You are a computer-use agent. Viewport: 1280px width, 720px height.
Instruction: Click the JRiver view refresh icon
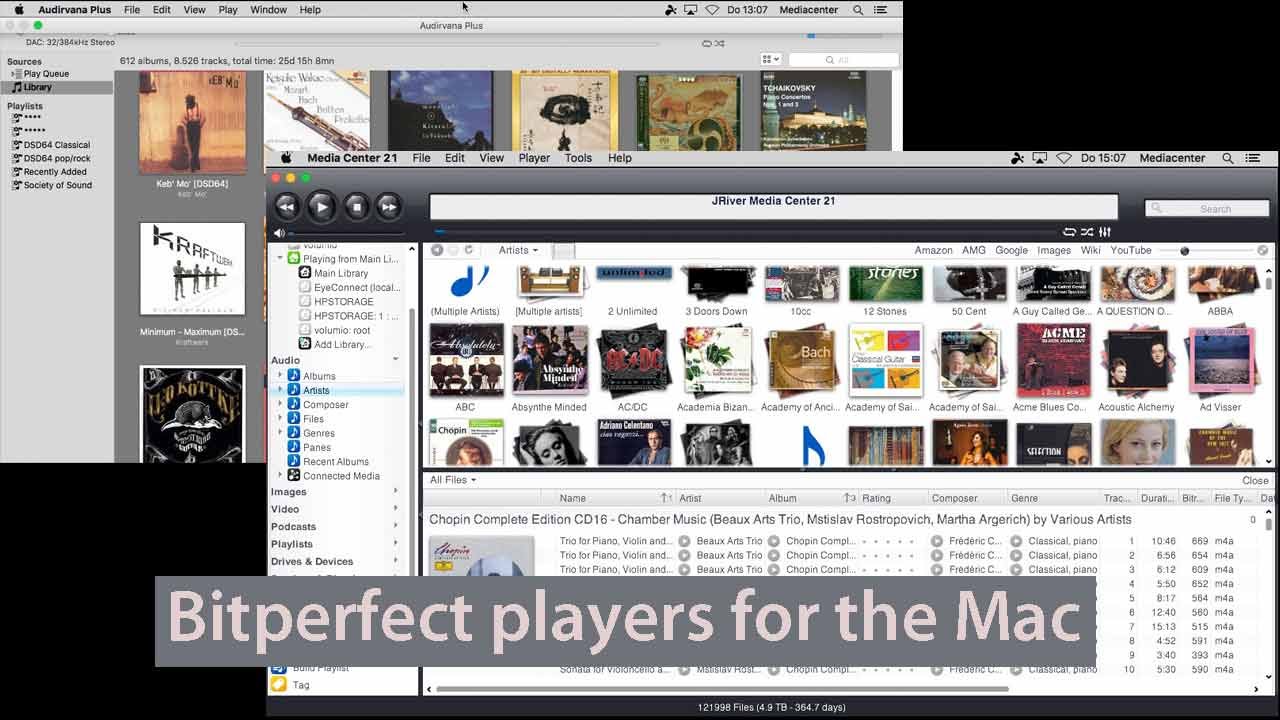pyautogui.click(x=468, y=250)
